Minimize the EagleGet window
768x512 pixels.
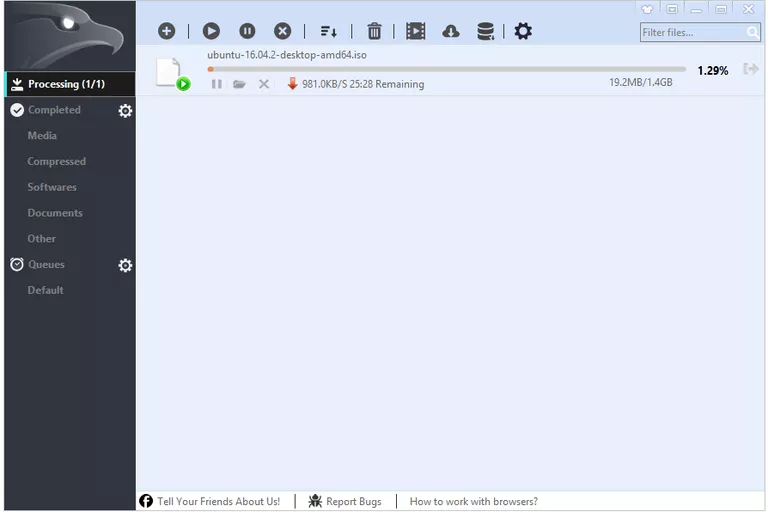(696, 9)
